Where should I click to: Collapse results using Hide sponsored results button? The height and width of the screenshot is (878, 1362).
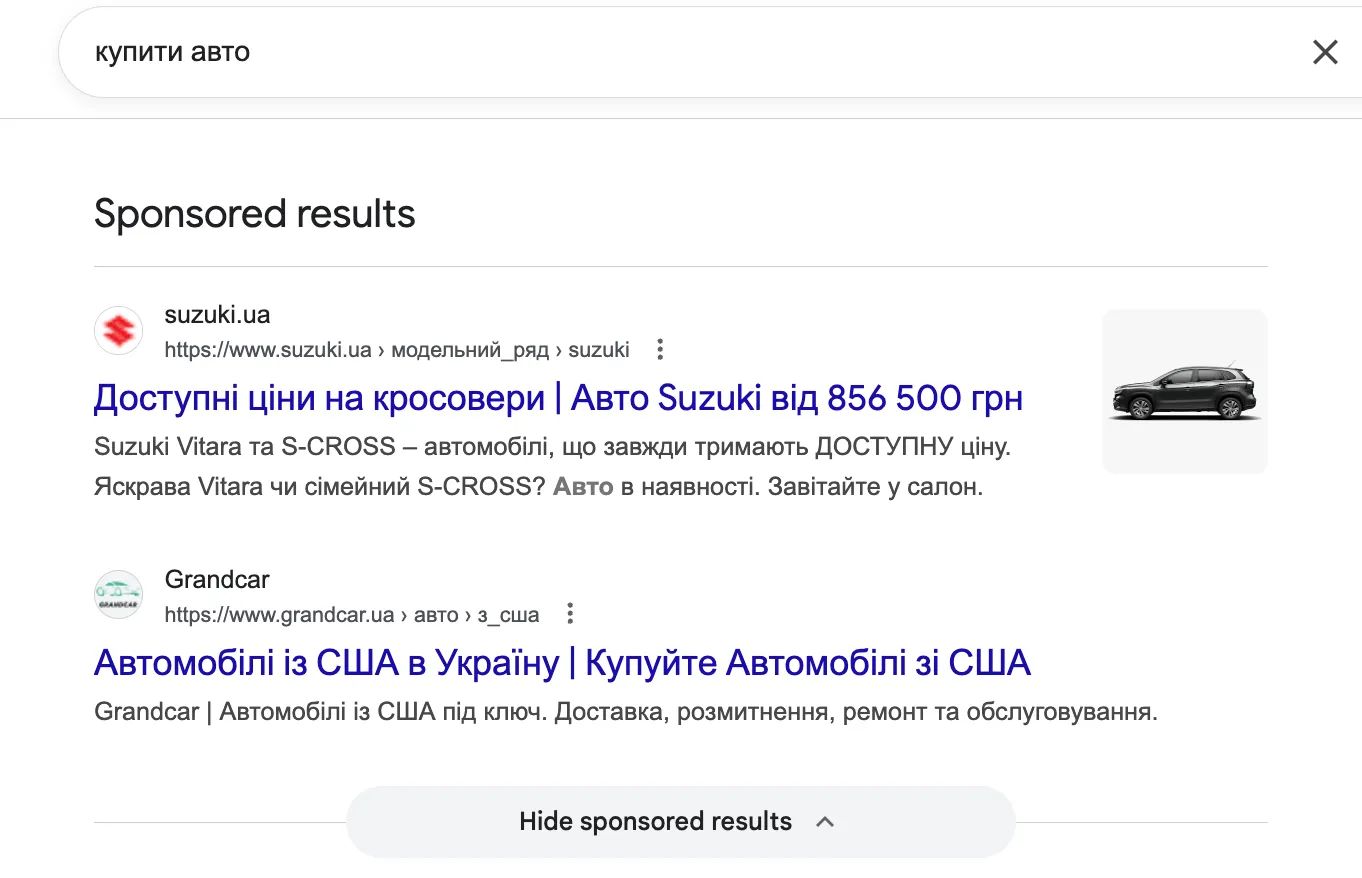(x=655, y=821)
